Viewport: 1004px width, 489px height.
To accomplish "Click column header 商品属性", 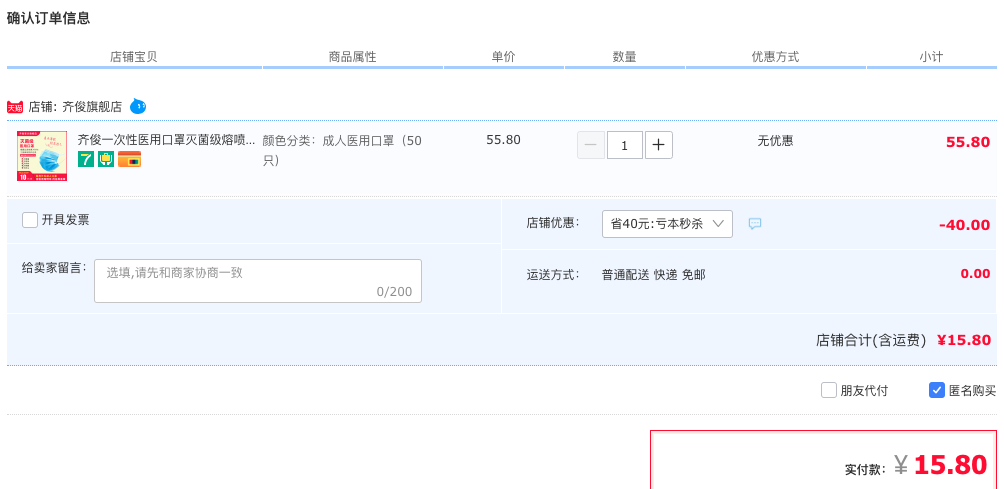I will [x=352, y=56].
